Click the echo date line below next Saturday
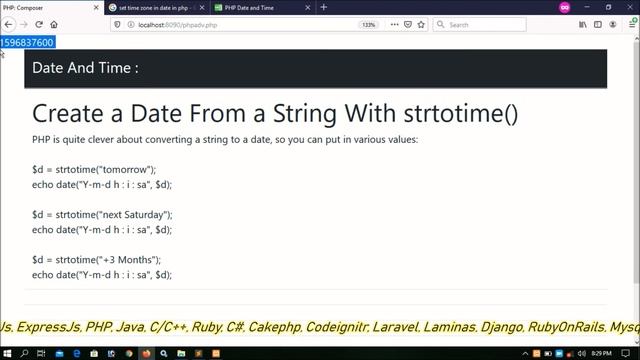Image resolution: width=640 pixels, height=360 pixels. [x=102, y=230]
